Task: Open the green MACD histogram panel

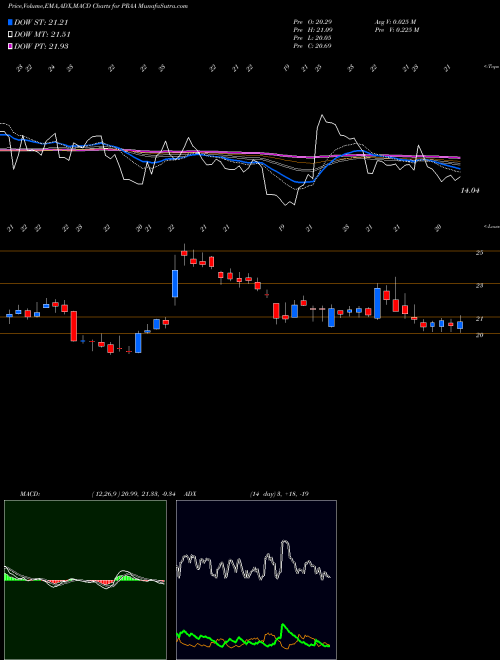Action: click(x=85, y=580)
